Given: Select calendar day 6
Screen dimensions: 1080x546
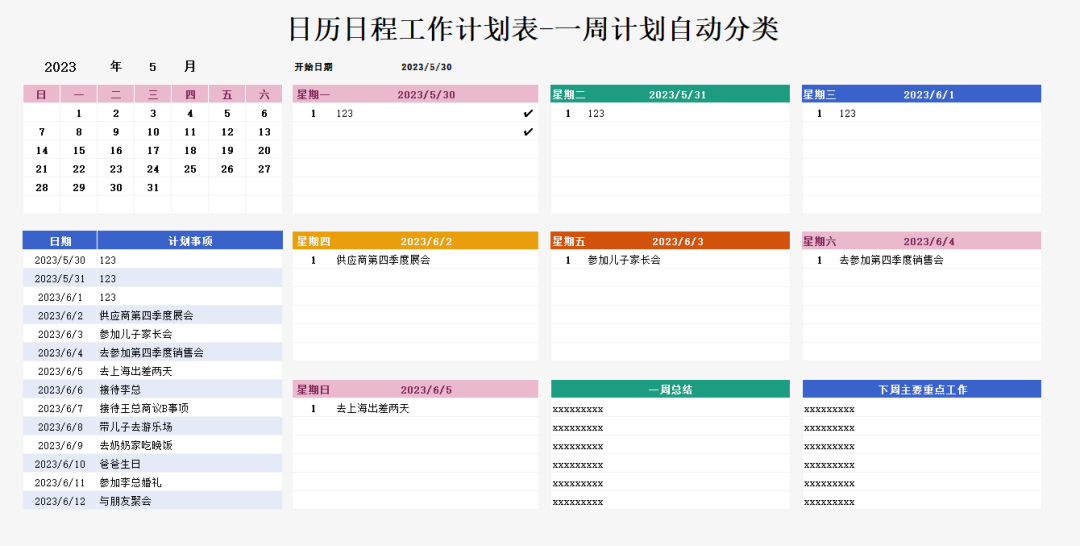Looking at the screenshot, I should (264, 114).
